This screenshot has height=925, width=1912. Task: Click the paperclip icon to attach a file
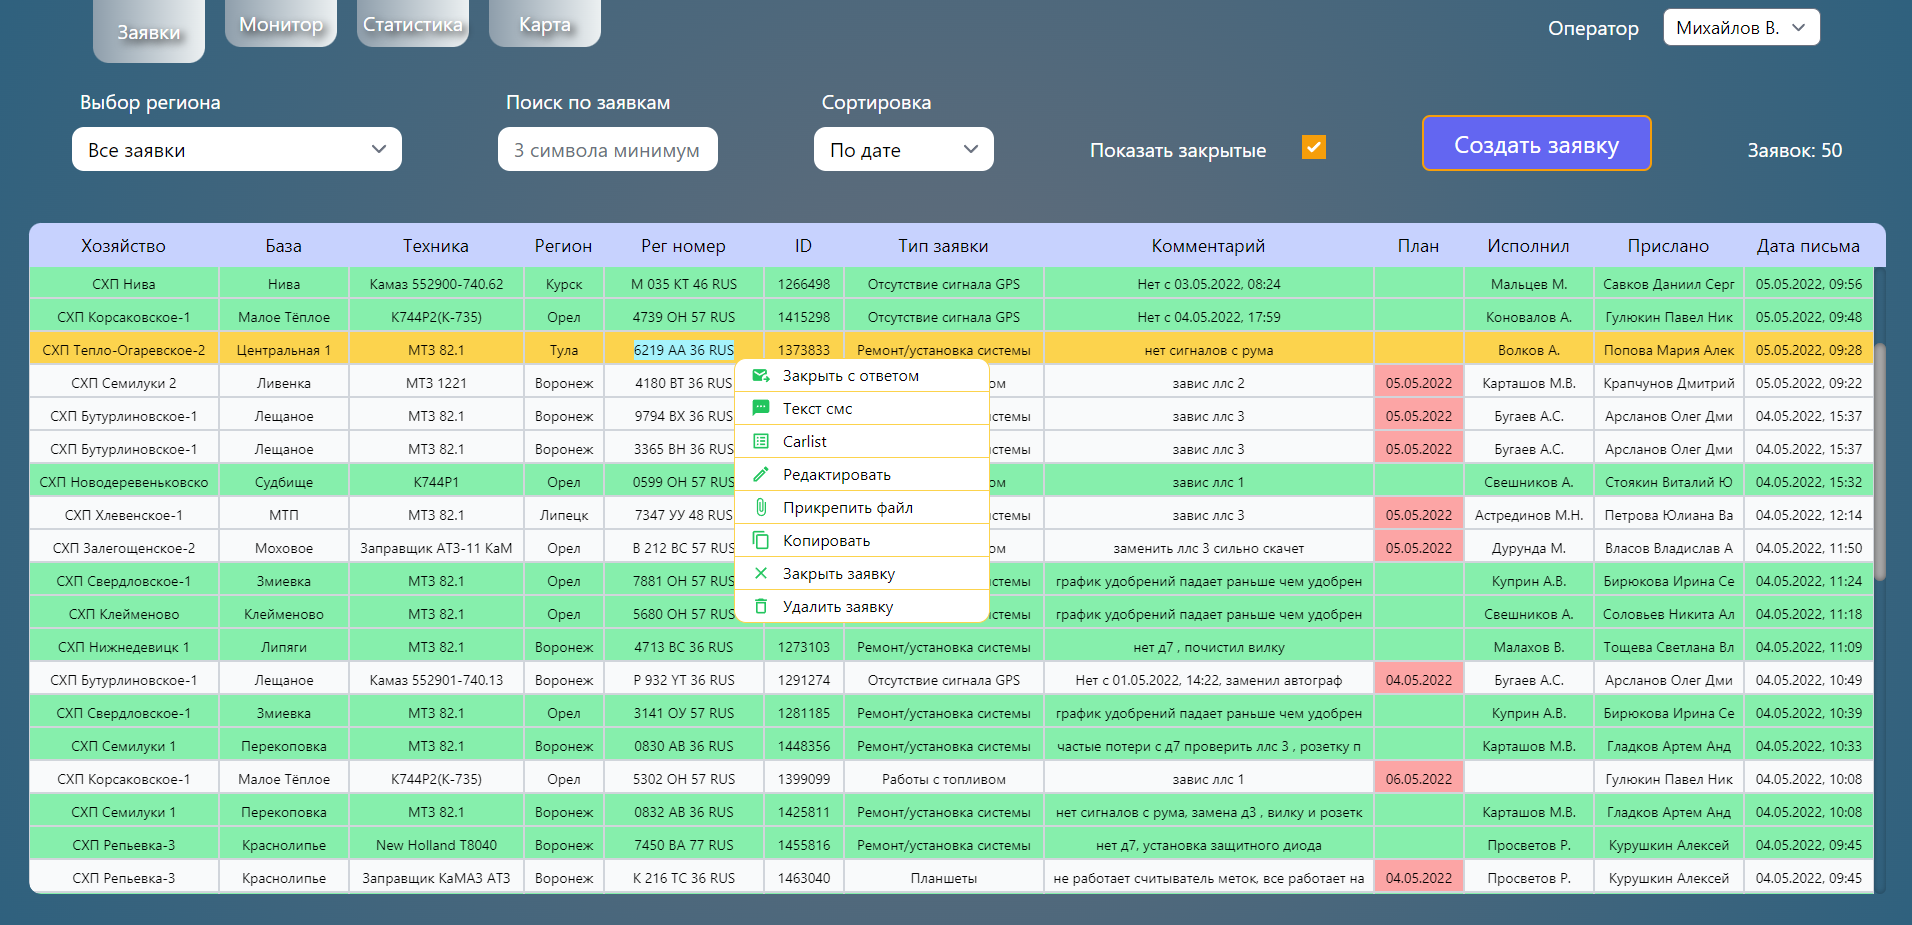click(x=761, y=506)
